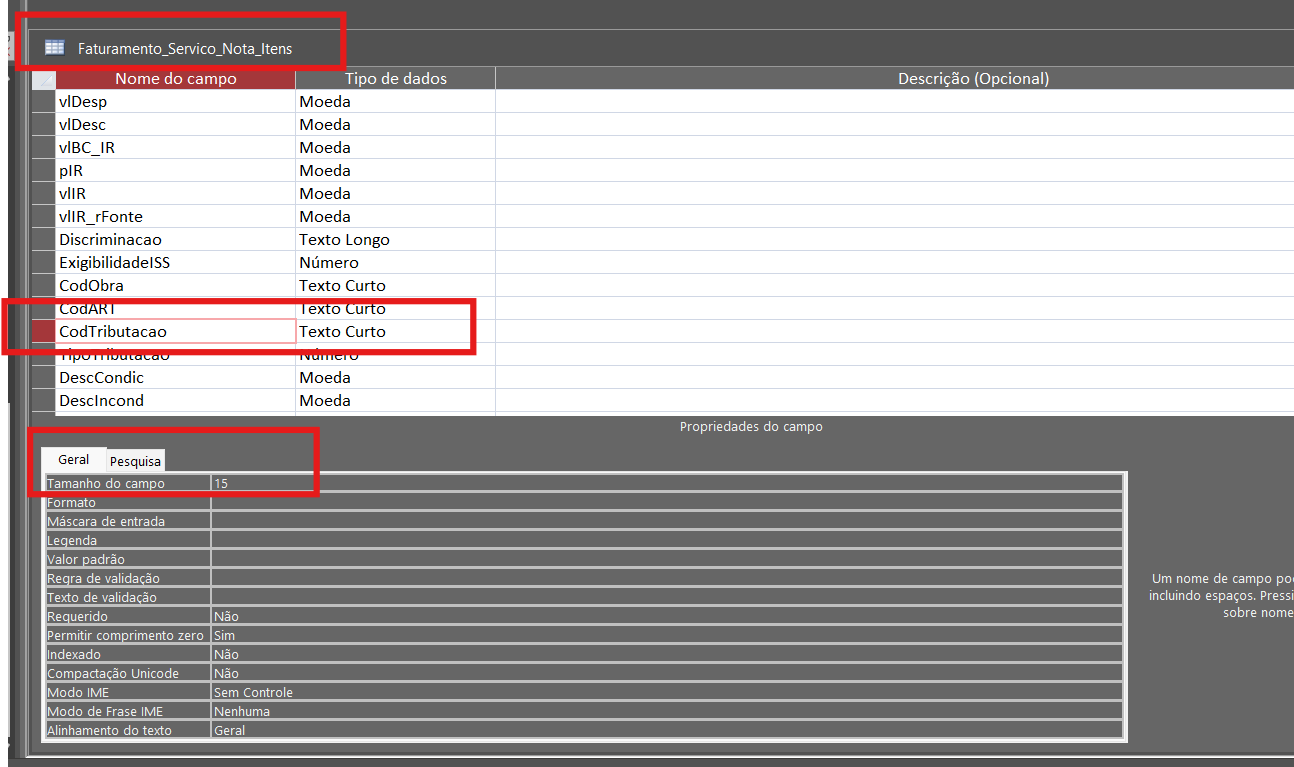This screenshot has width=1294, height=767.
Task: Click the Tipo de dados column header
Action: 395,78
